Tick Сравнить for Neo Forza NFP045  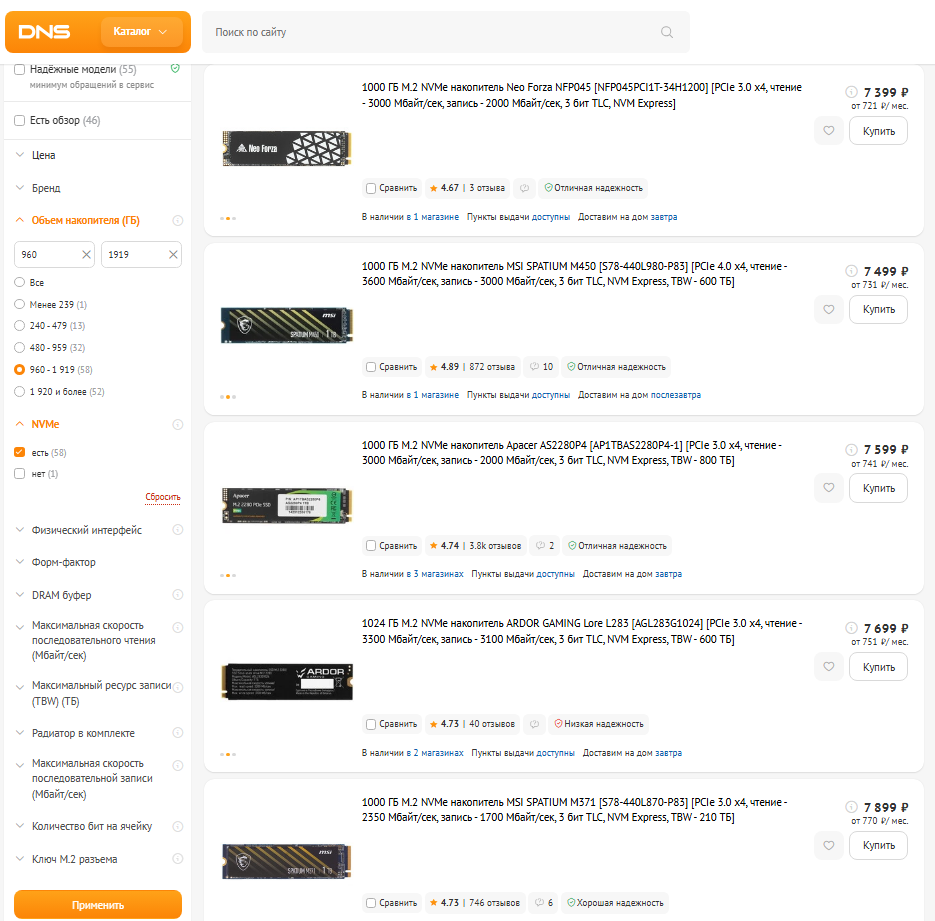tap(371, 188)
